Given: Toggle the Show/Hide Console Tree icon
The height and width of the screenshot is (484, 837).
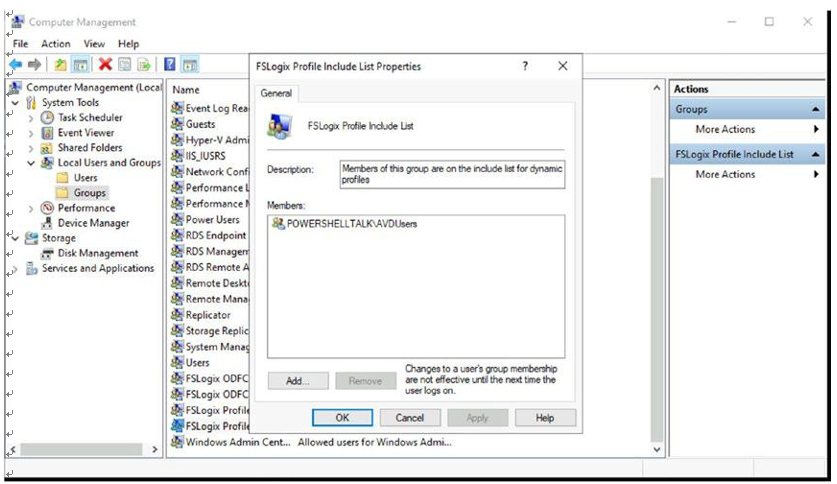Looking at the screenshot, I should pos(81,65).
